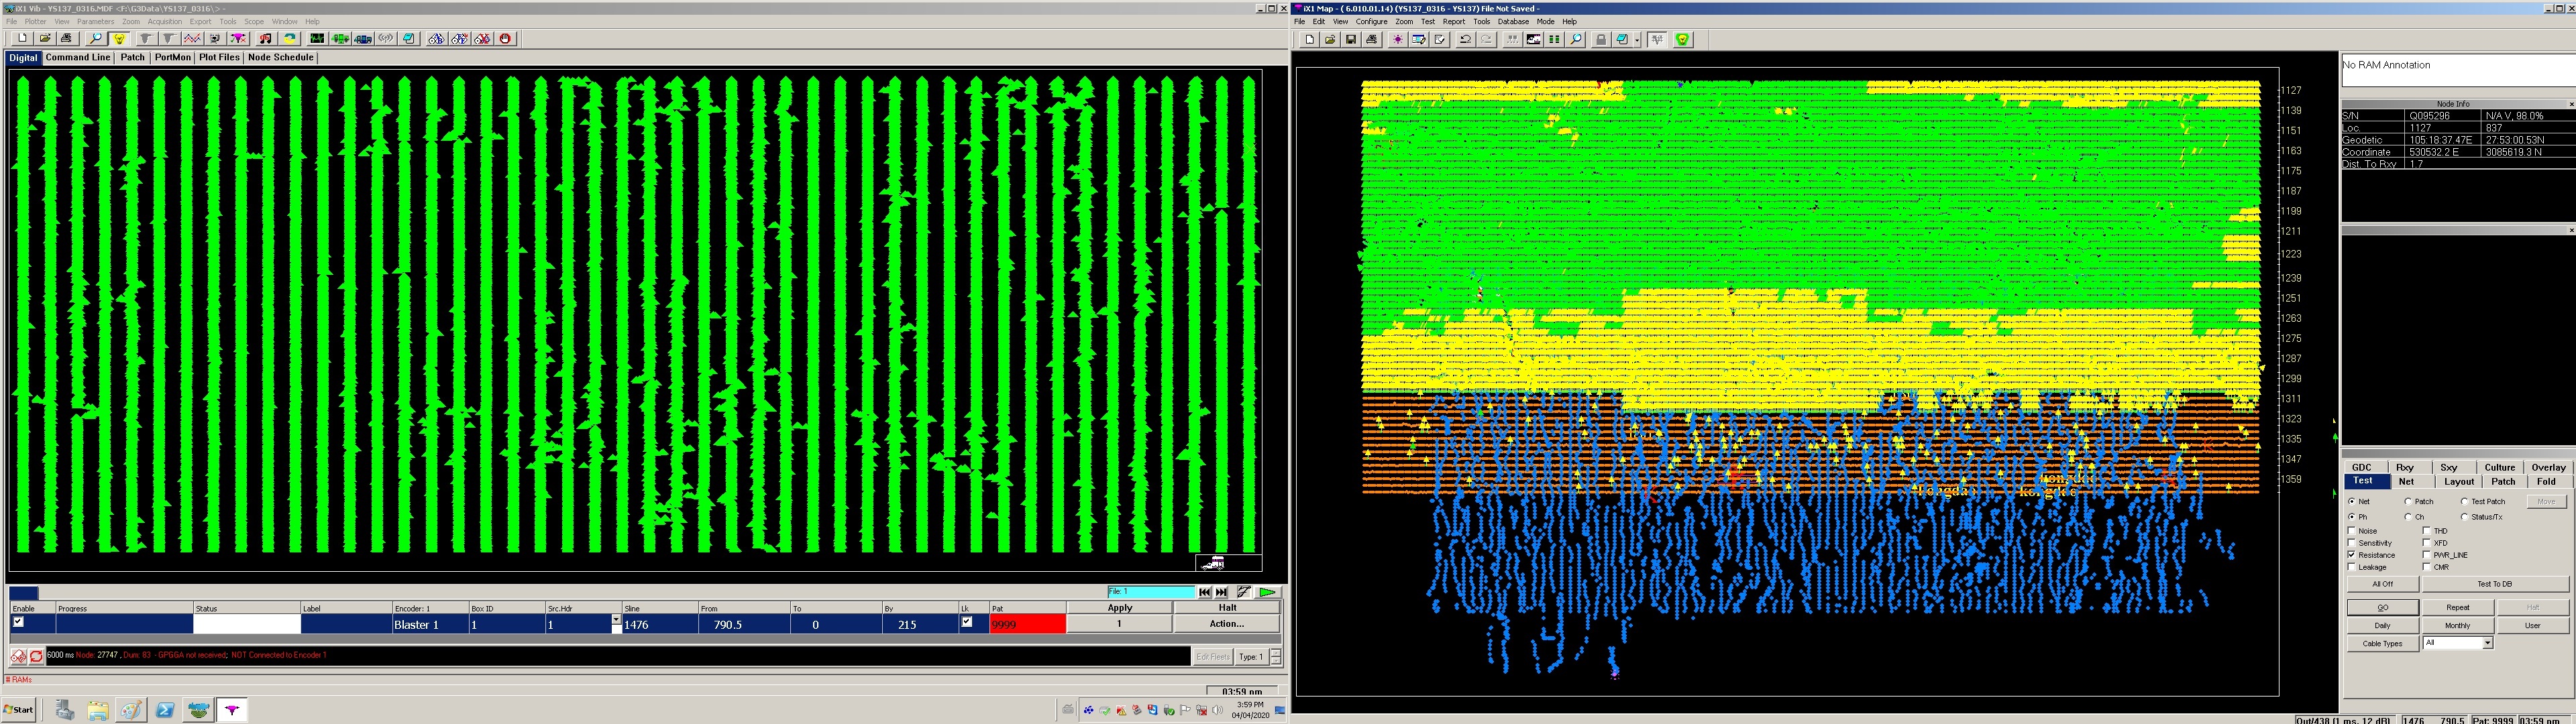Click the padlock icon in Map toolbar

[1601, 40]
